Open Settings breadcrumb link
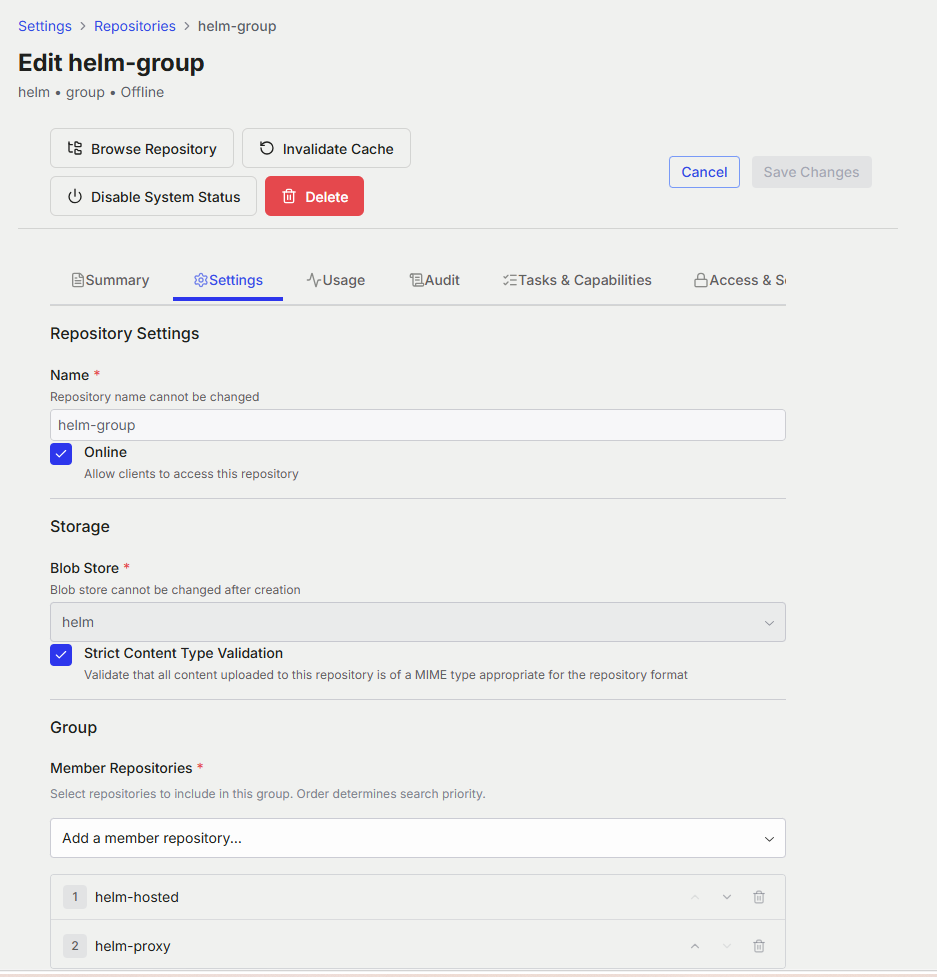937x977 pixels. (x=45, y=26)
